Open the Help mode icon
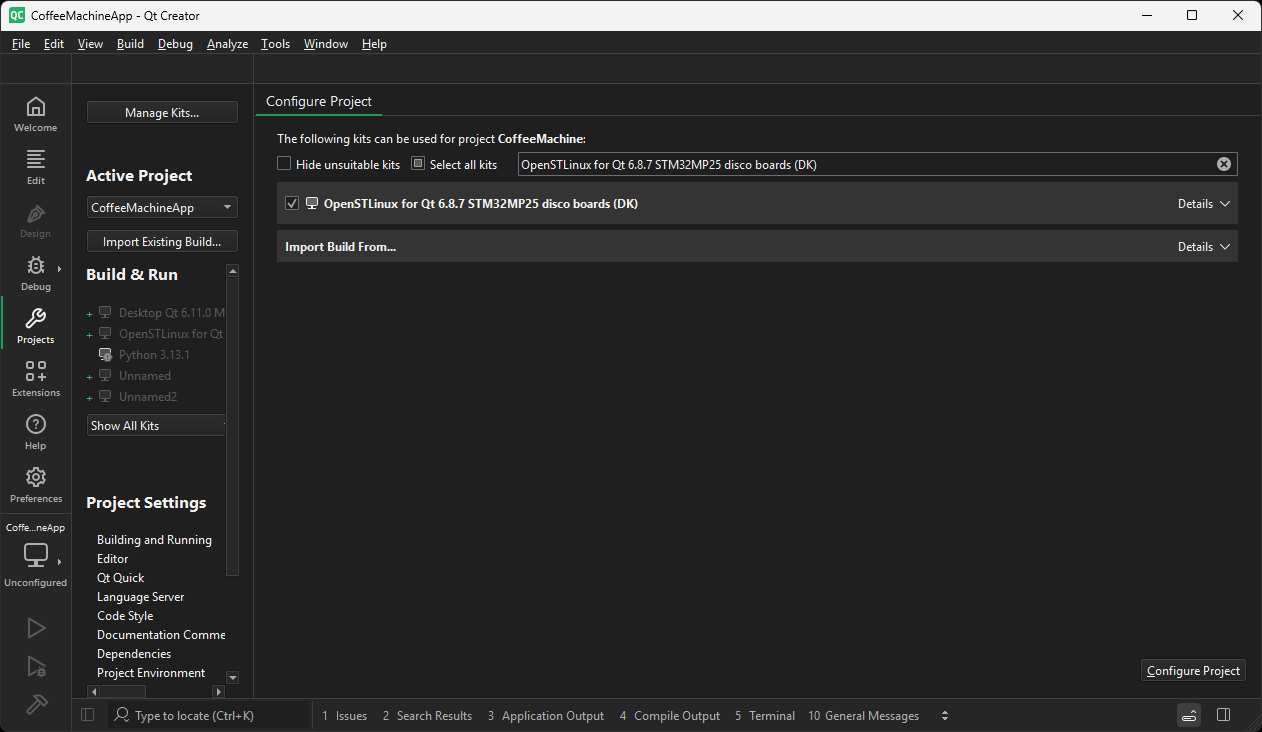The width and height of the screenshot is (1262, 732). pyautogui.click(x=35, y=431)
